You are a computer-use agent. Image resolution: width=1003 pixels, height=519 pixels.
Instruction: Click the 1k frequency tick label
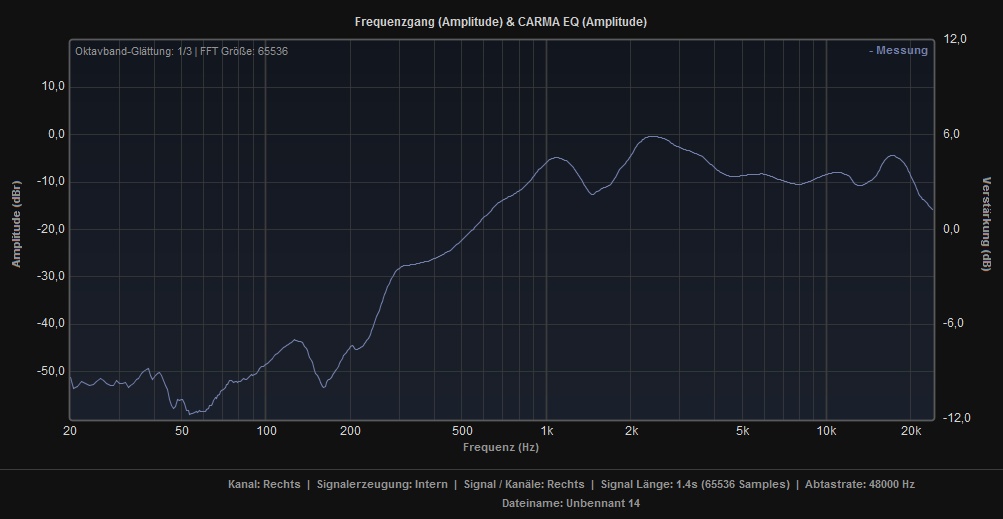pos(546,431)
